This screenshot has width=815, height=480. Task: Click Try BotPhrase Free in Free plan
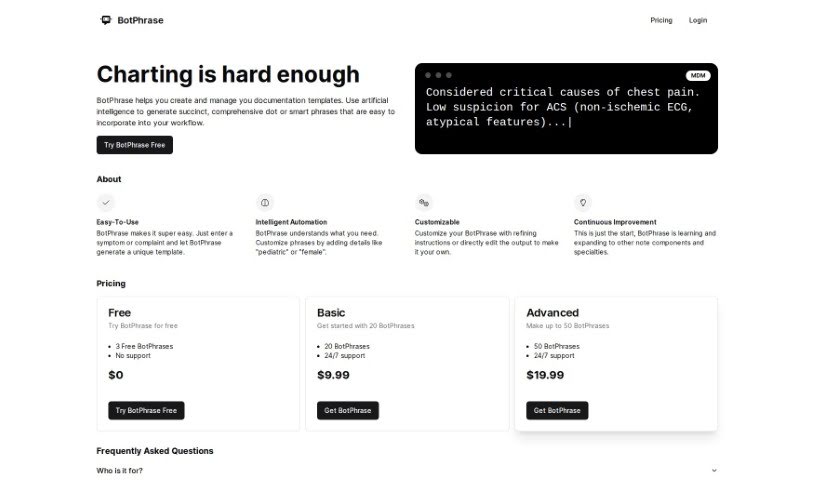click(x=146, y=410)
